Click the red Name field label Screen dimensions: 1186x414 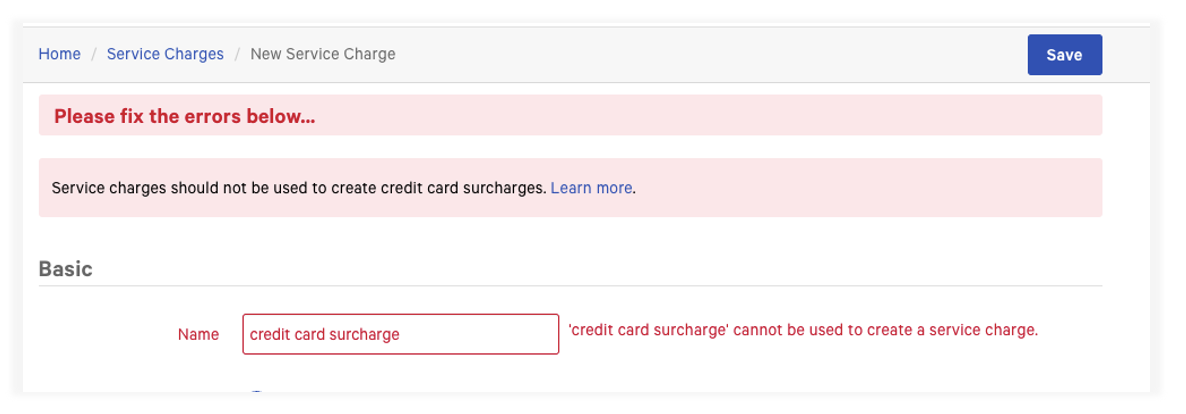198,334
